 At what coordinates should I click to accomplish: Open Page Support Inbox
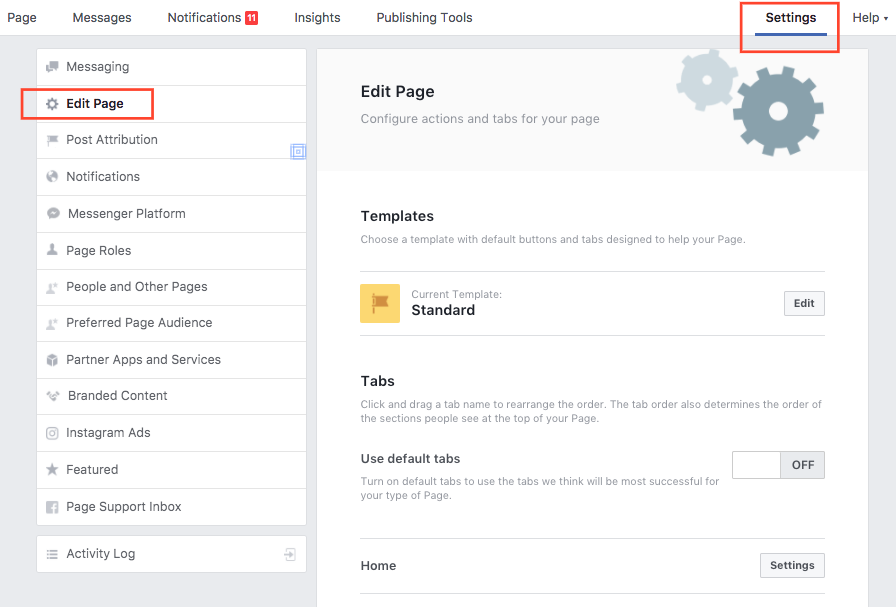coord(171,506)
